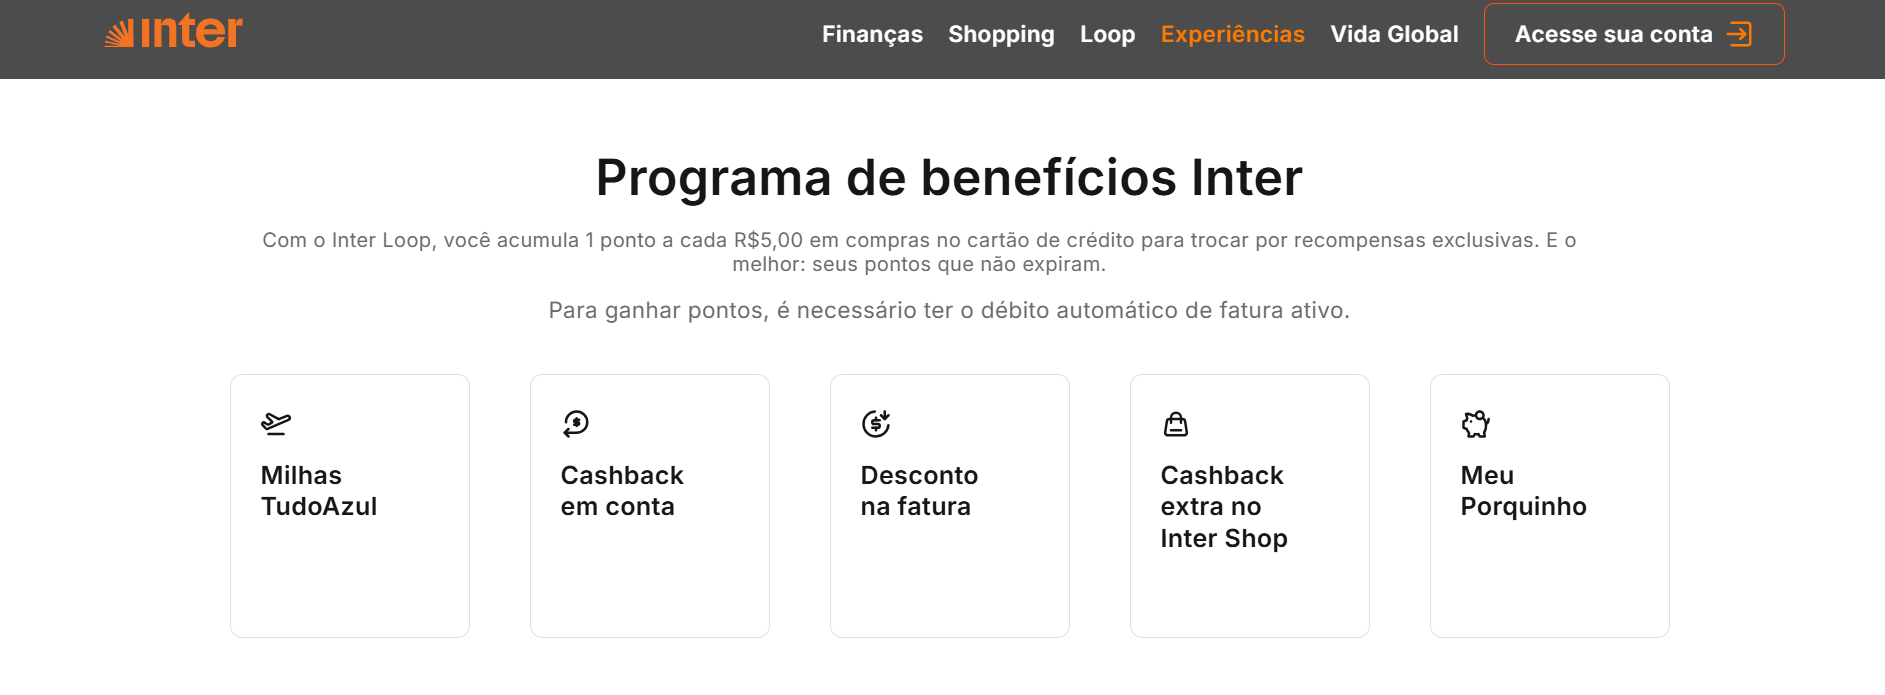
Task: Click the débito automático de fatura notice text
Action: point(949,311)
